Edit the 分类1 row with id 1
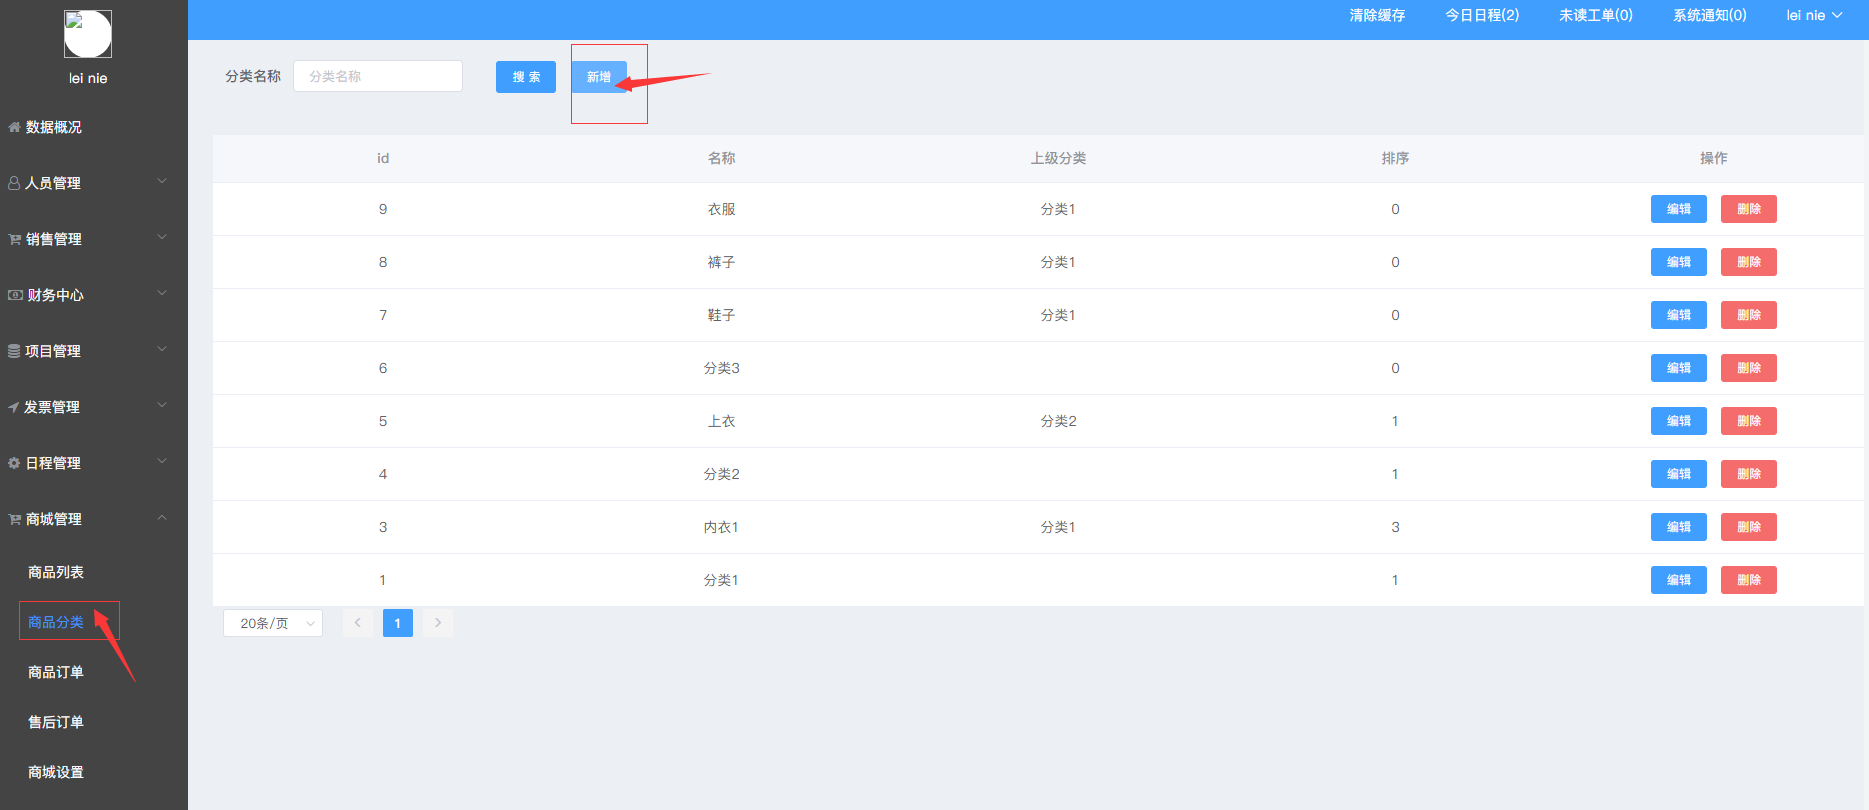1869x810 pixels. click(1679, 580)
